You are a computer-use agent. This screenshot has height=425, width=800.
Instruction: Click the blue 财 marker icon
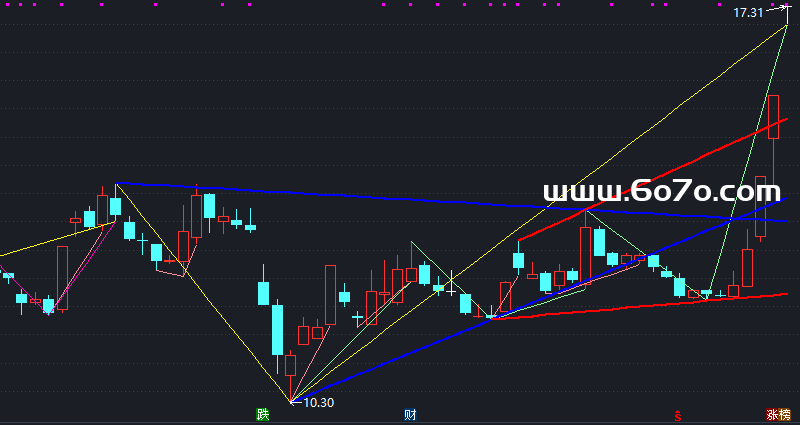[x=410, y=414]
